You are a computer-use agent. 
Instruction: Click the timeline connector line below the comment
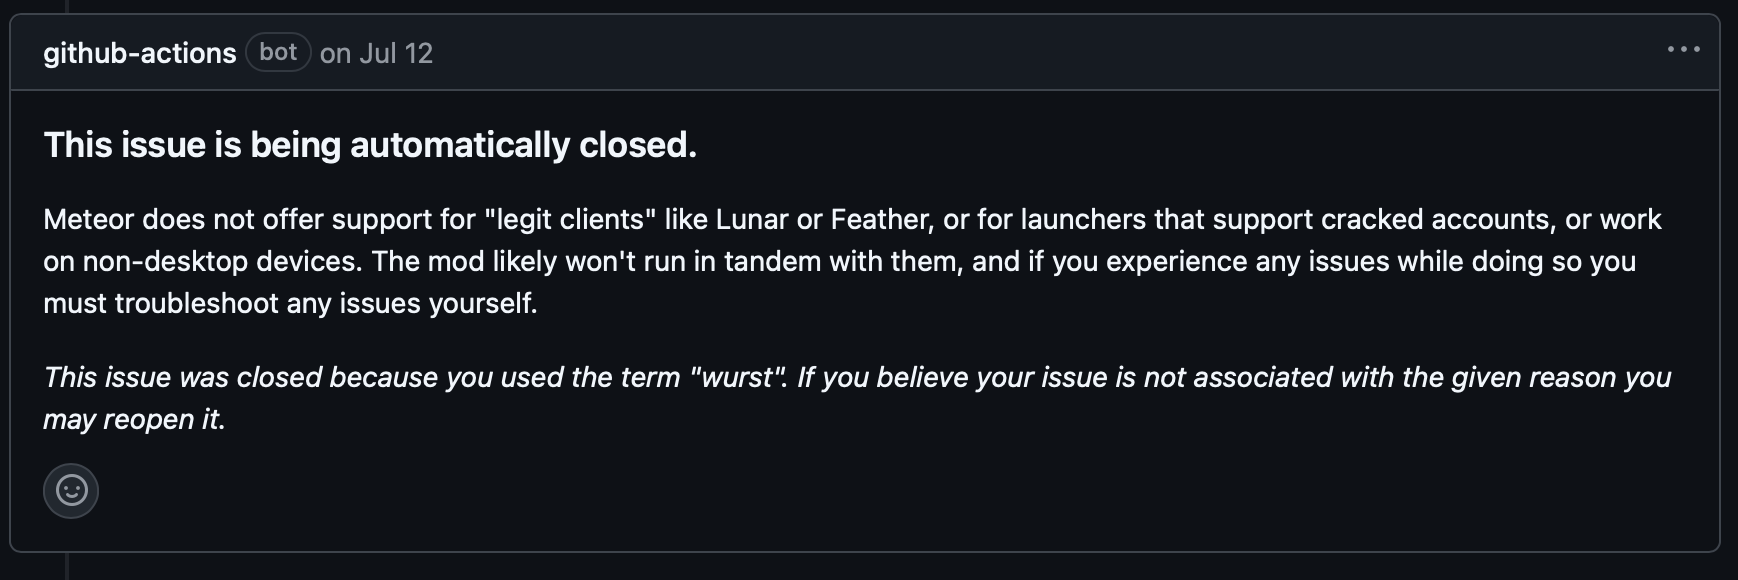point(66,566)
